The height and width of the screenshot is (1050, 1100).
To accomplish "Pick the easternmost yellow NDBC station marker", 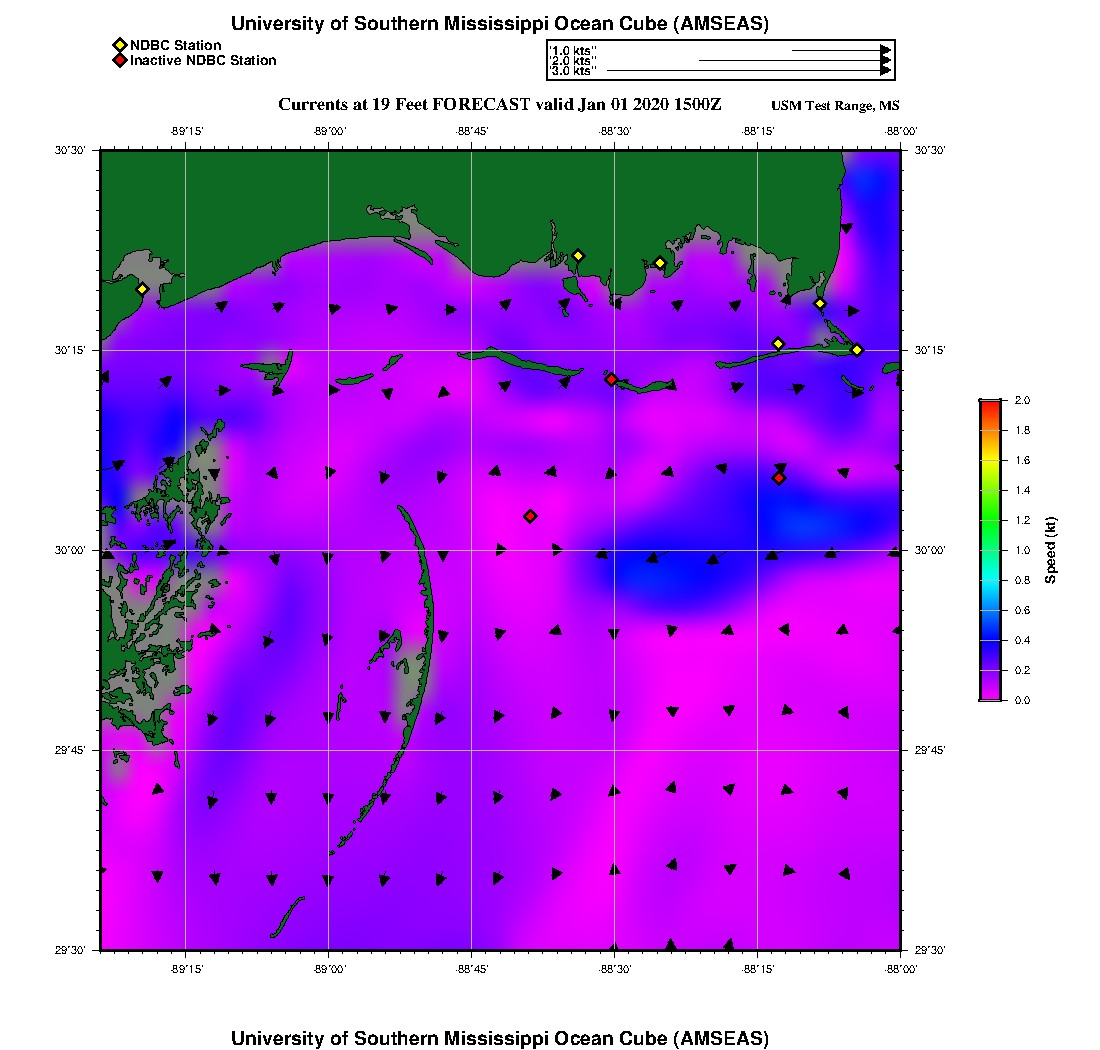I will tap(857, 350).
